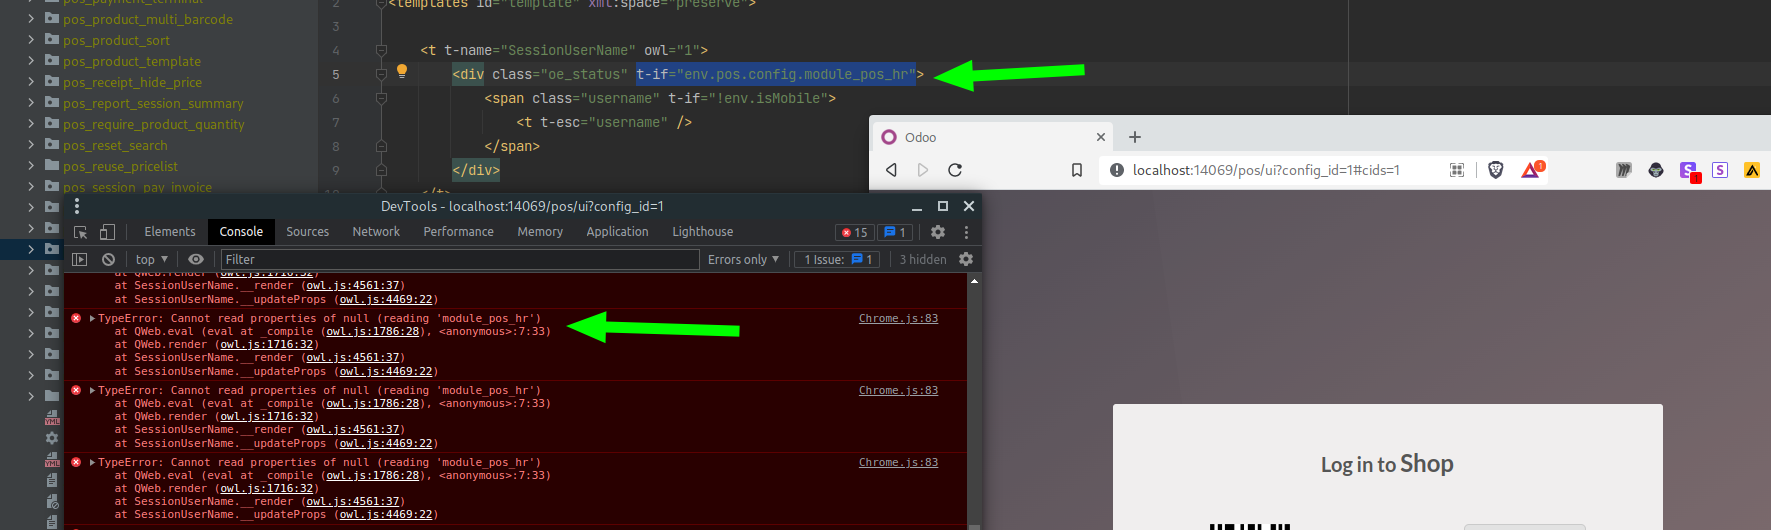The image size is (1771, 530).
Task: Close the Odoo browser tab
Action: point(1101,137)
